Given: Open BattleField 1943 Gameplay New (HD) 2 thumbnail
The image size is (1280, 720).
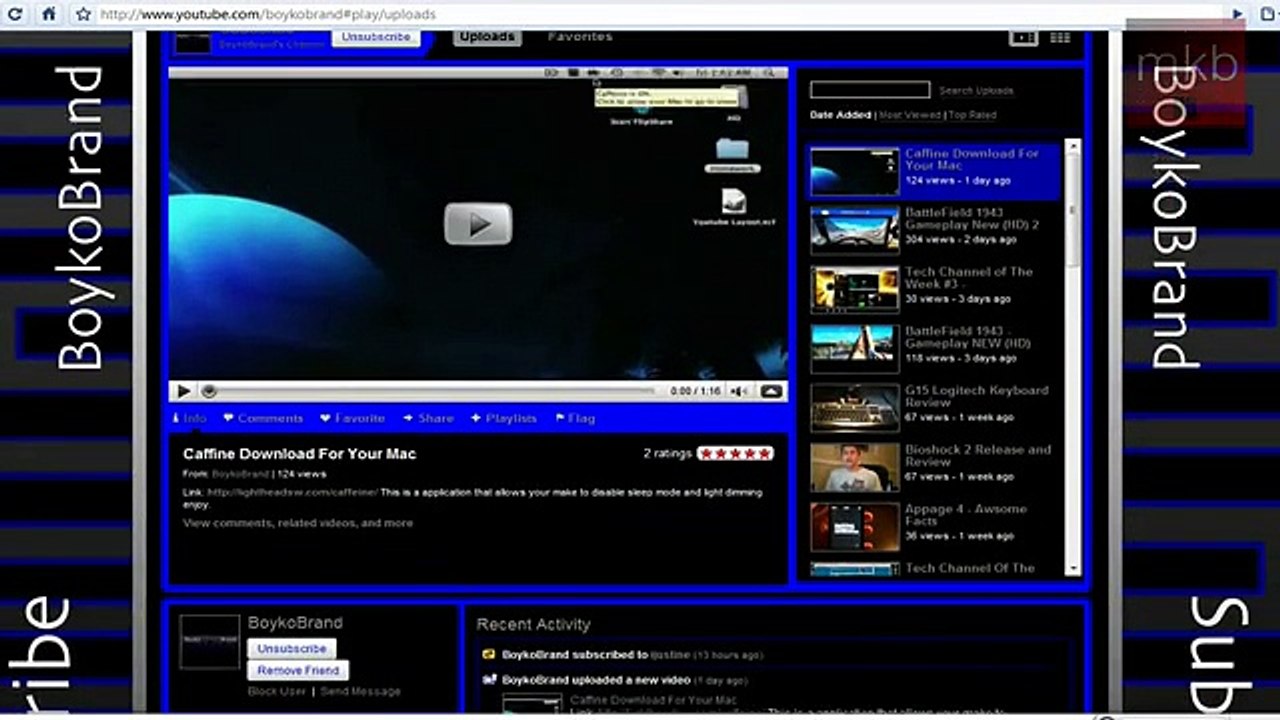Looking at the screenshot, I should coord(855,231).
